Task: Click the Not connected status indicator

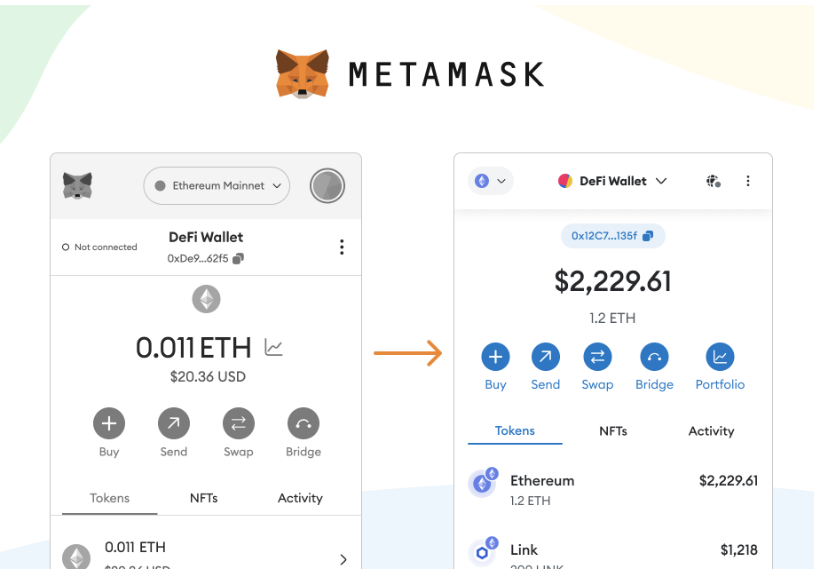Action: click(x=100, y=247)
